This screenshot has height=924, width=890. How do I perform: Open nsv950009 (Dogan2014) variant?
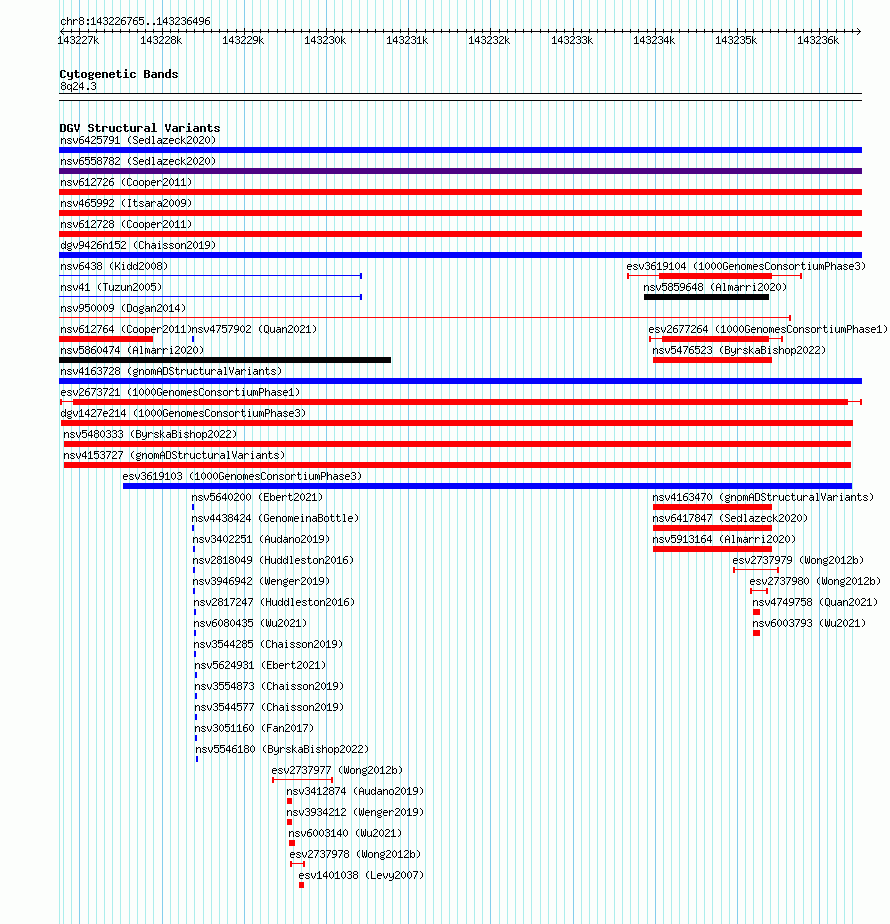[x=123, y=308]
